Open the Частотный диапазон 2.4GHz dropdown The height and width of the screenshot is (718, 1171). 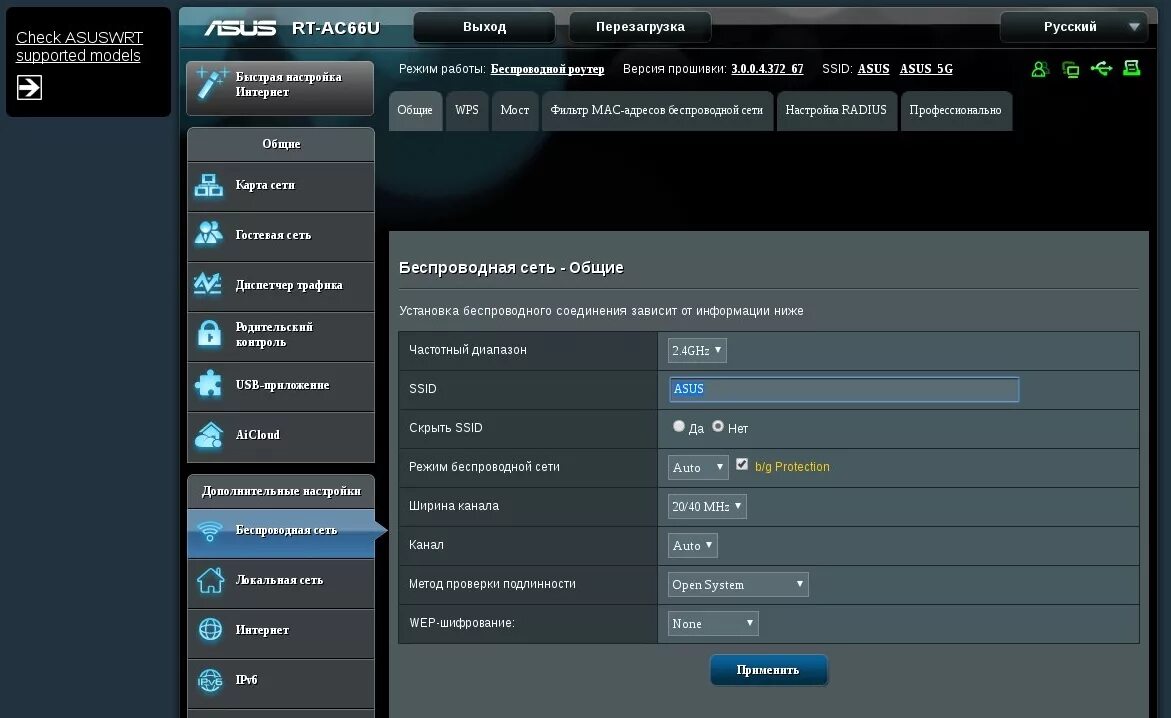pyautogui.click(x=697, y=350)
